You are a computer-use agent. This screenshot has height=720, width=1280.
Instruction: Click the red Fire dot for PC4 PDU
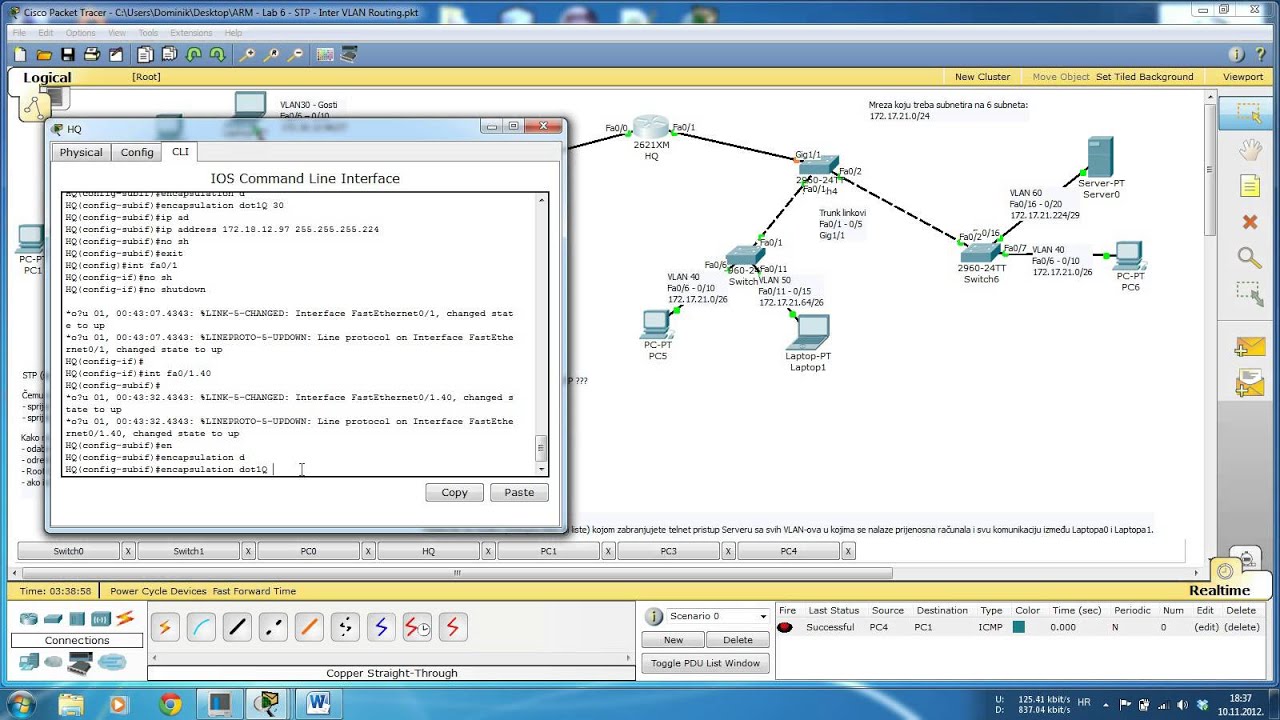point(785,627)
